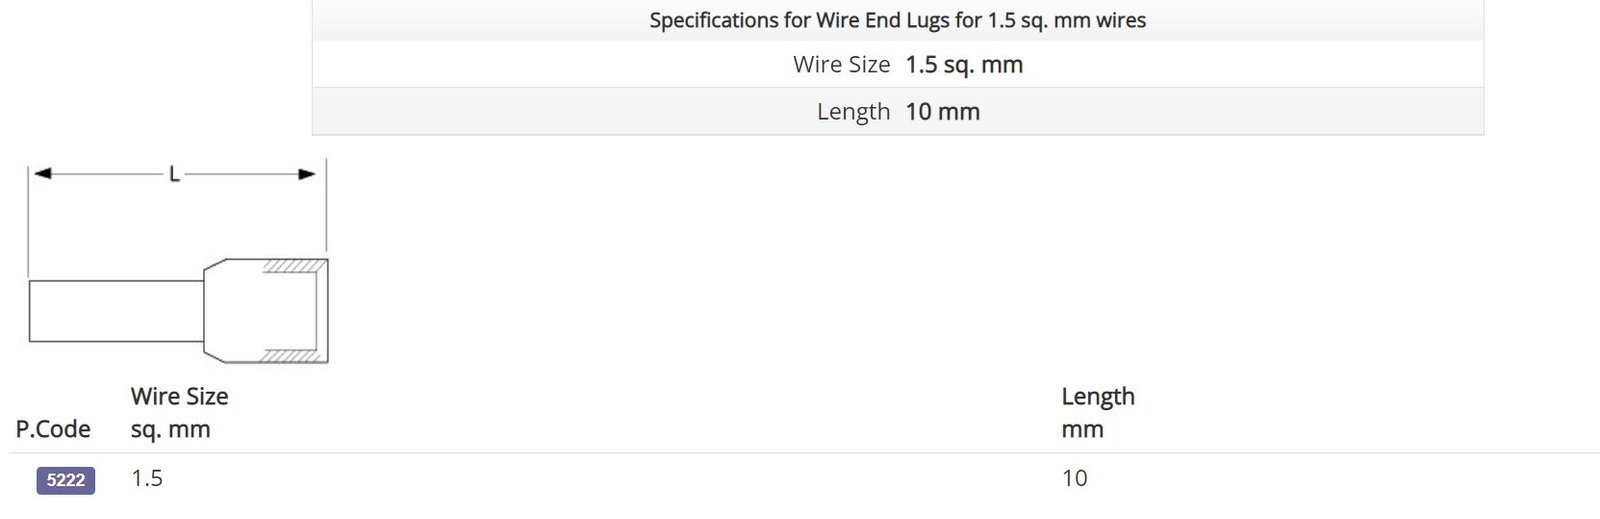This screenshot has width=1600, height=519.
Task: Click the 10 length table cell
Action: [x=1075, y=478]
